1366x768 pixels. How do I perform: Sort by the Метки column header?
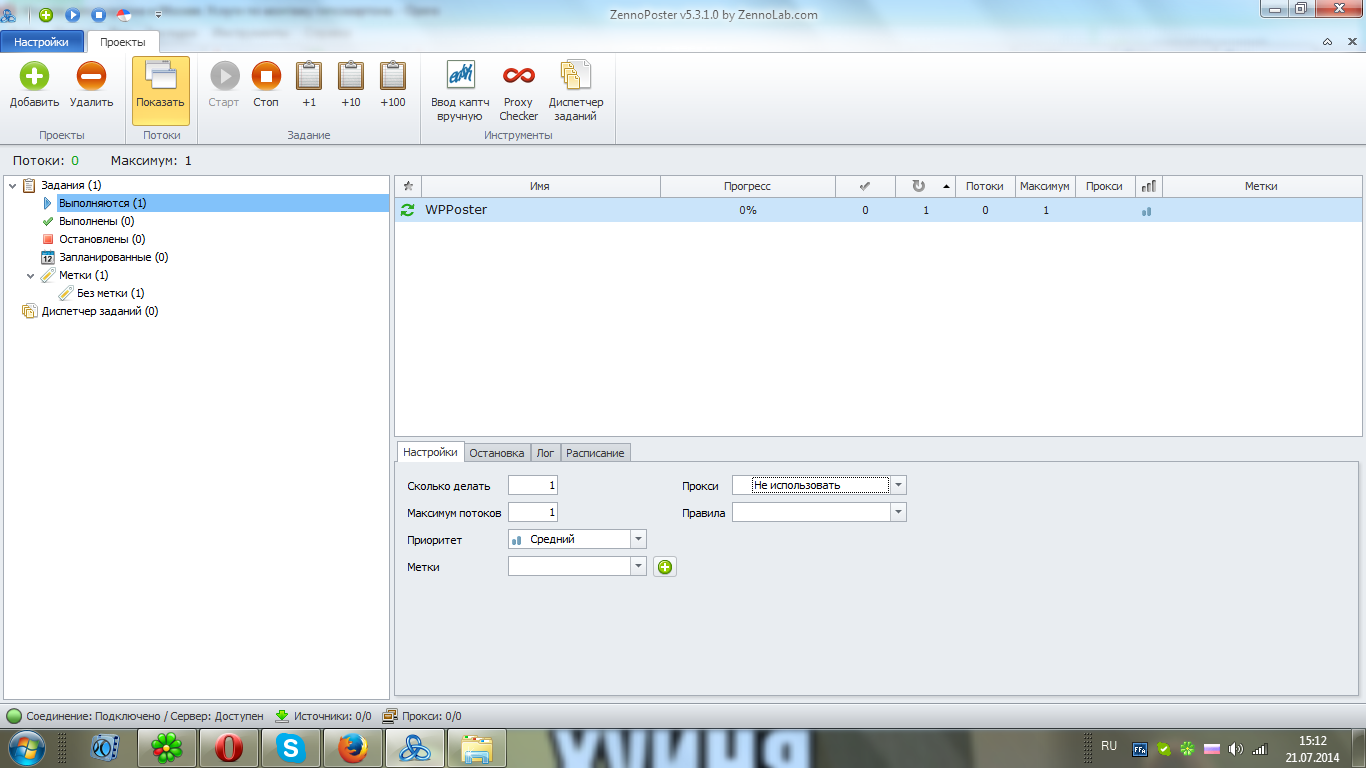1261,186
